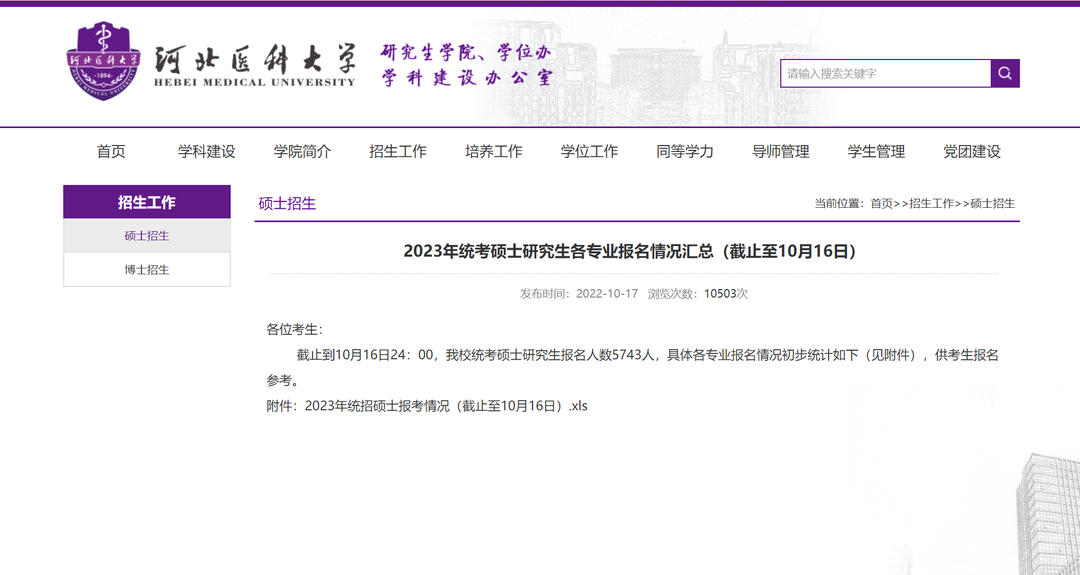Open the 学科建设 navigation menu item
This screenshot has height=575, width=1080.
[x=207, y=151]
